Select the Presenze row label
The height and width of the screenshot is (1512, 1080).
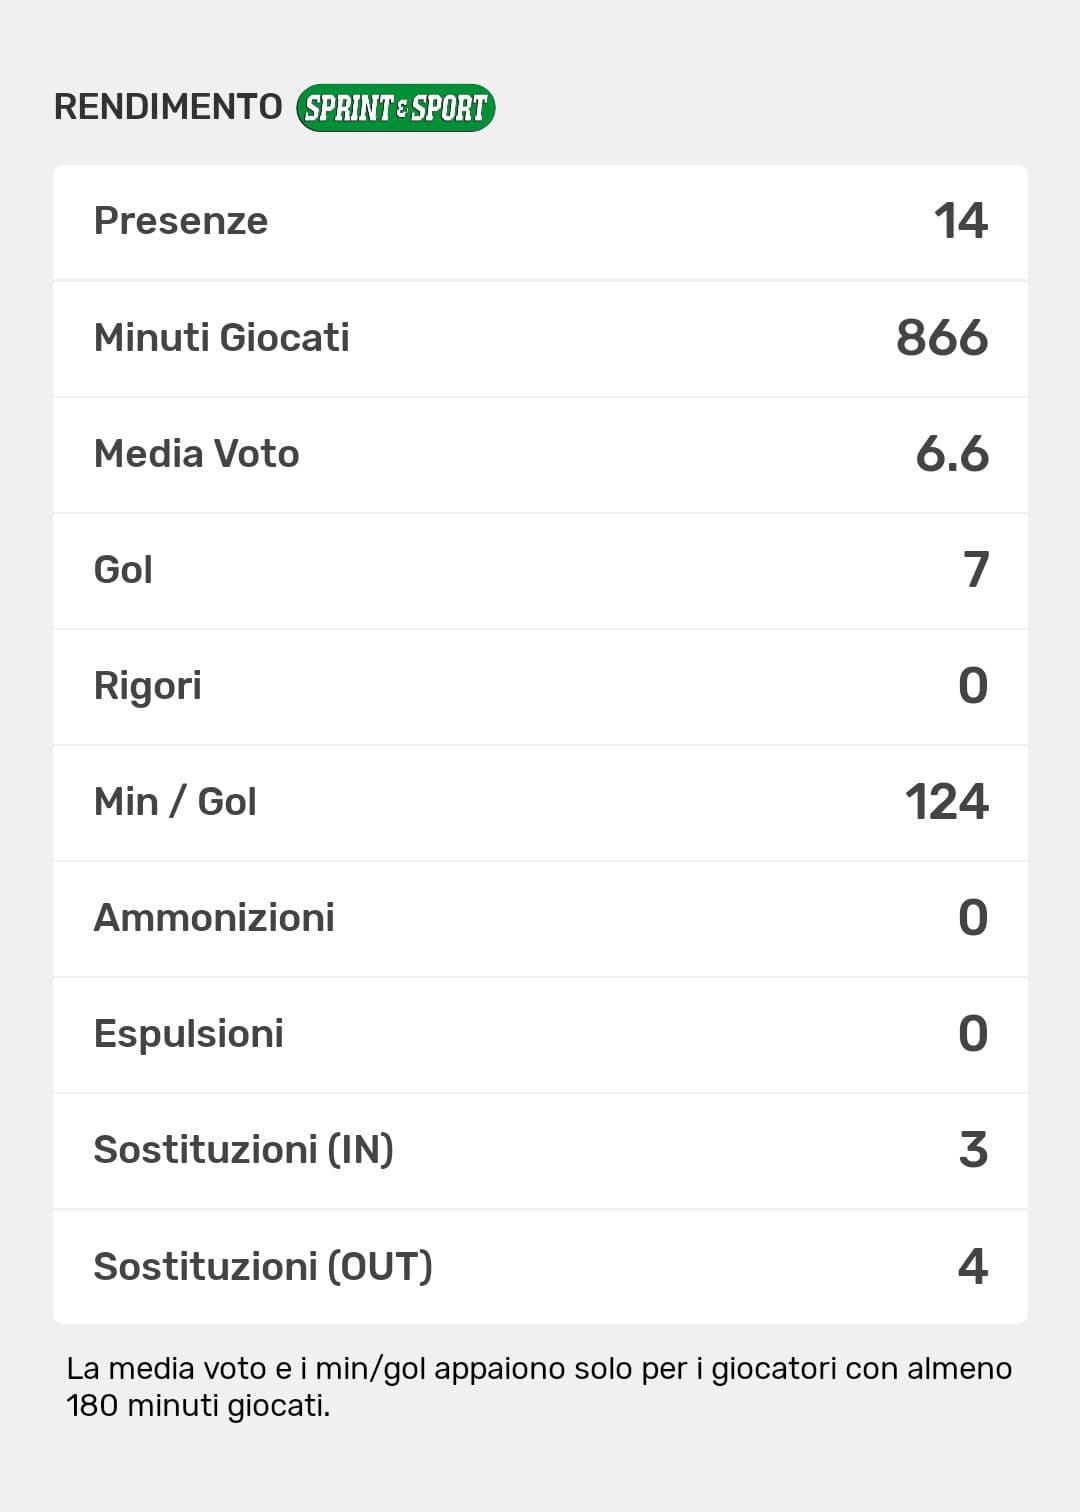tap(181, 221)
